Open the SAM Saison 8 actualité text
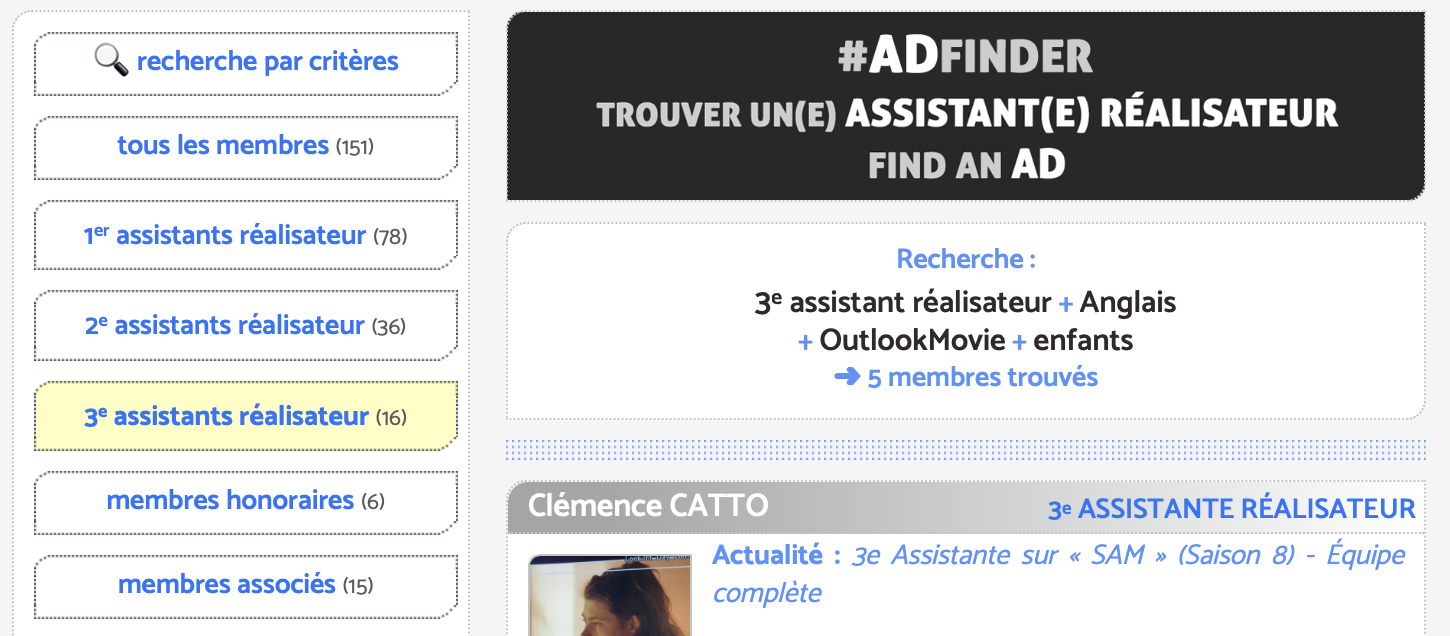The width and height of the screenshot is (1450, 636). tap(1058, 574)
